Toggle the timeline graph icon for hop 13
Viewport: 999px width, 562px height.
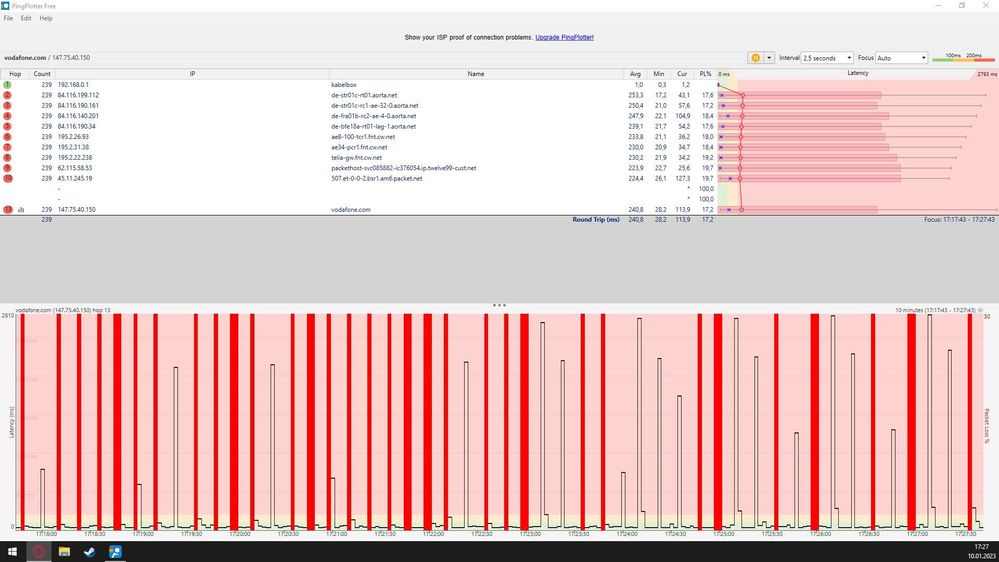(x=21, y=209)
